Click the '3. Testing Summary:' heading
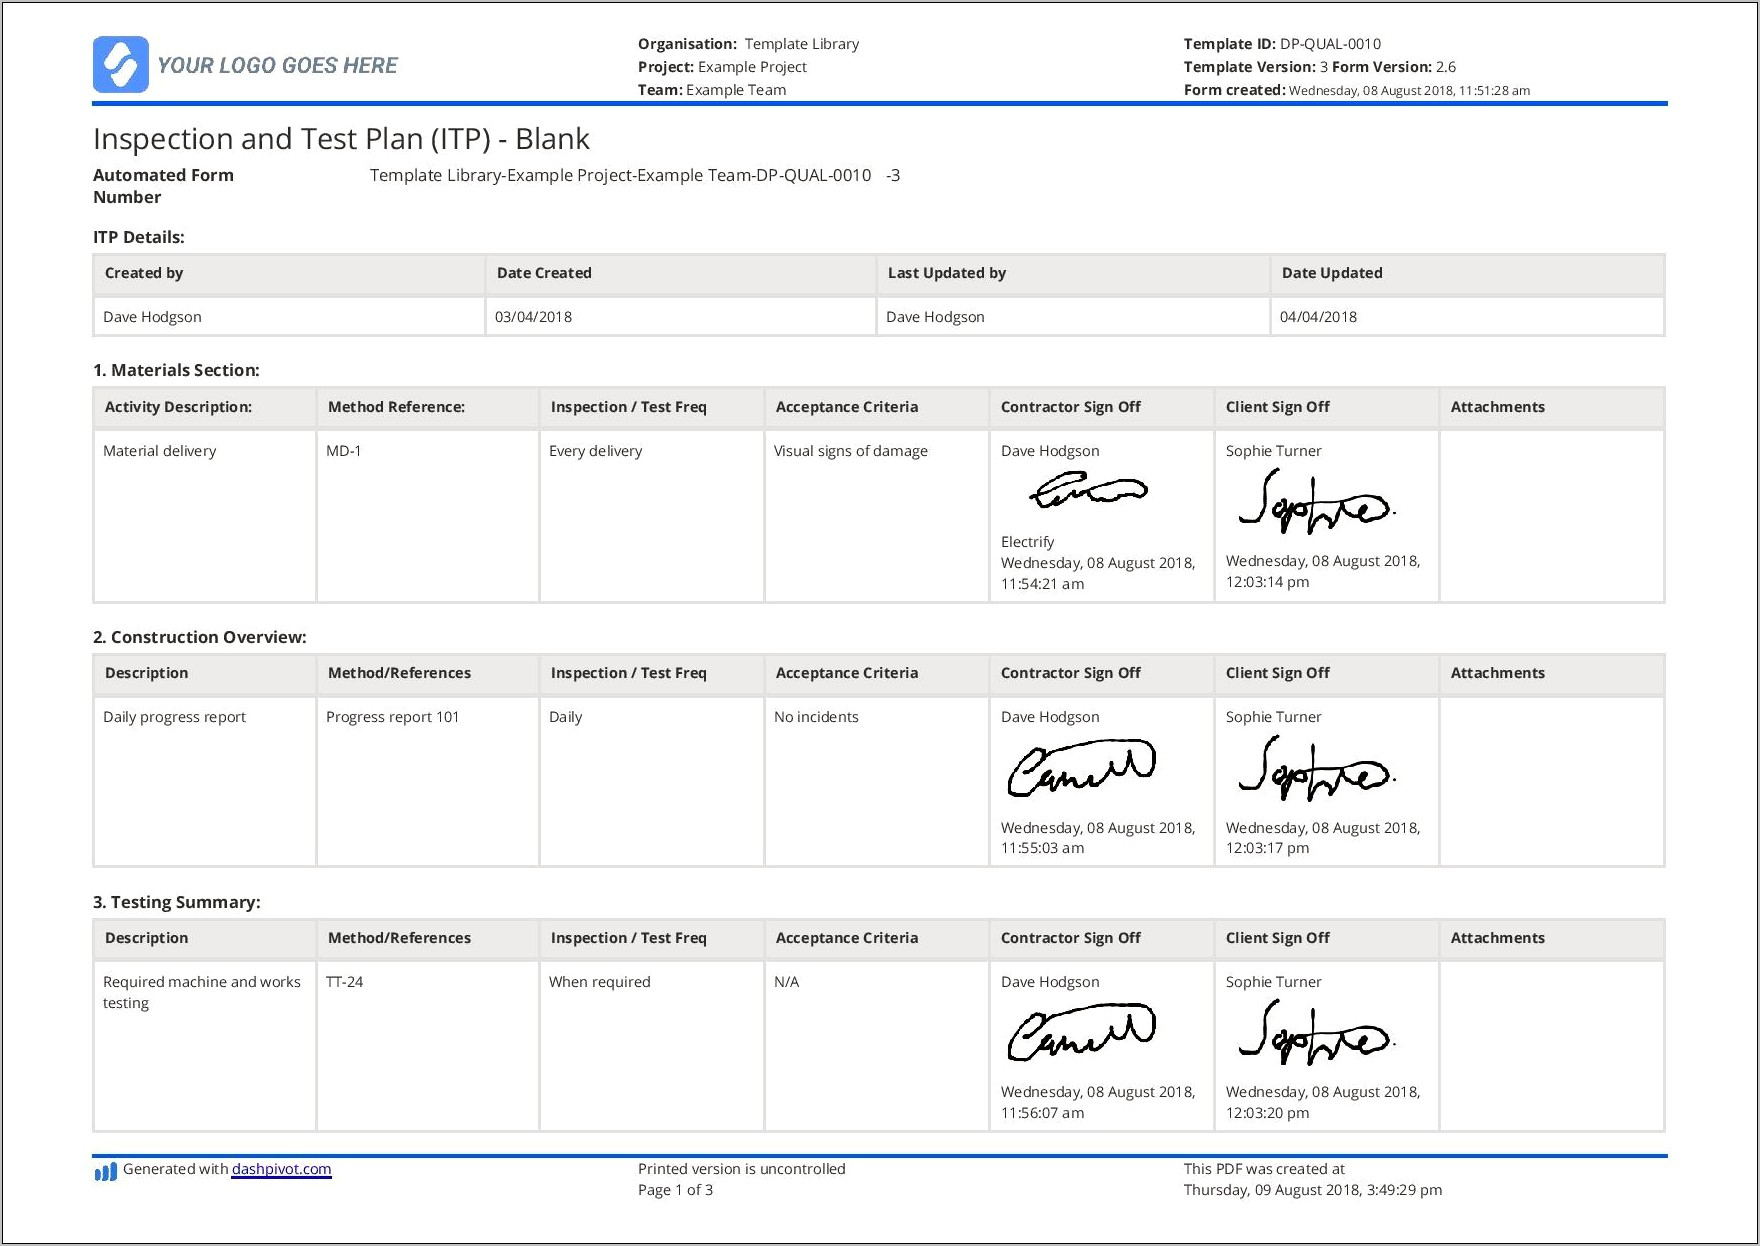 177,902
